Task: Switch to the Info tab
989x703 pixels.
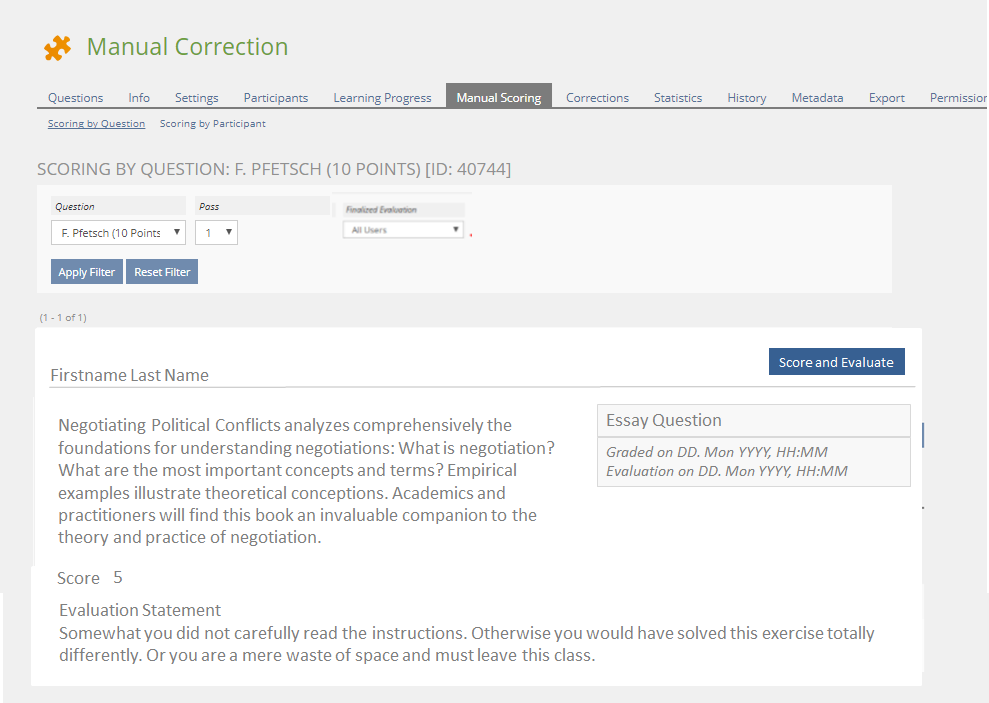Action: pos(139,98)
